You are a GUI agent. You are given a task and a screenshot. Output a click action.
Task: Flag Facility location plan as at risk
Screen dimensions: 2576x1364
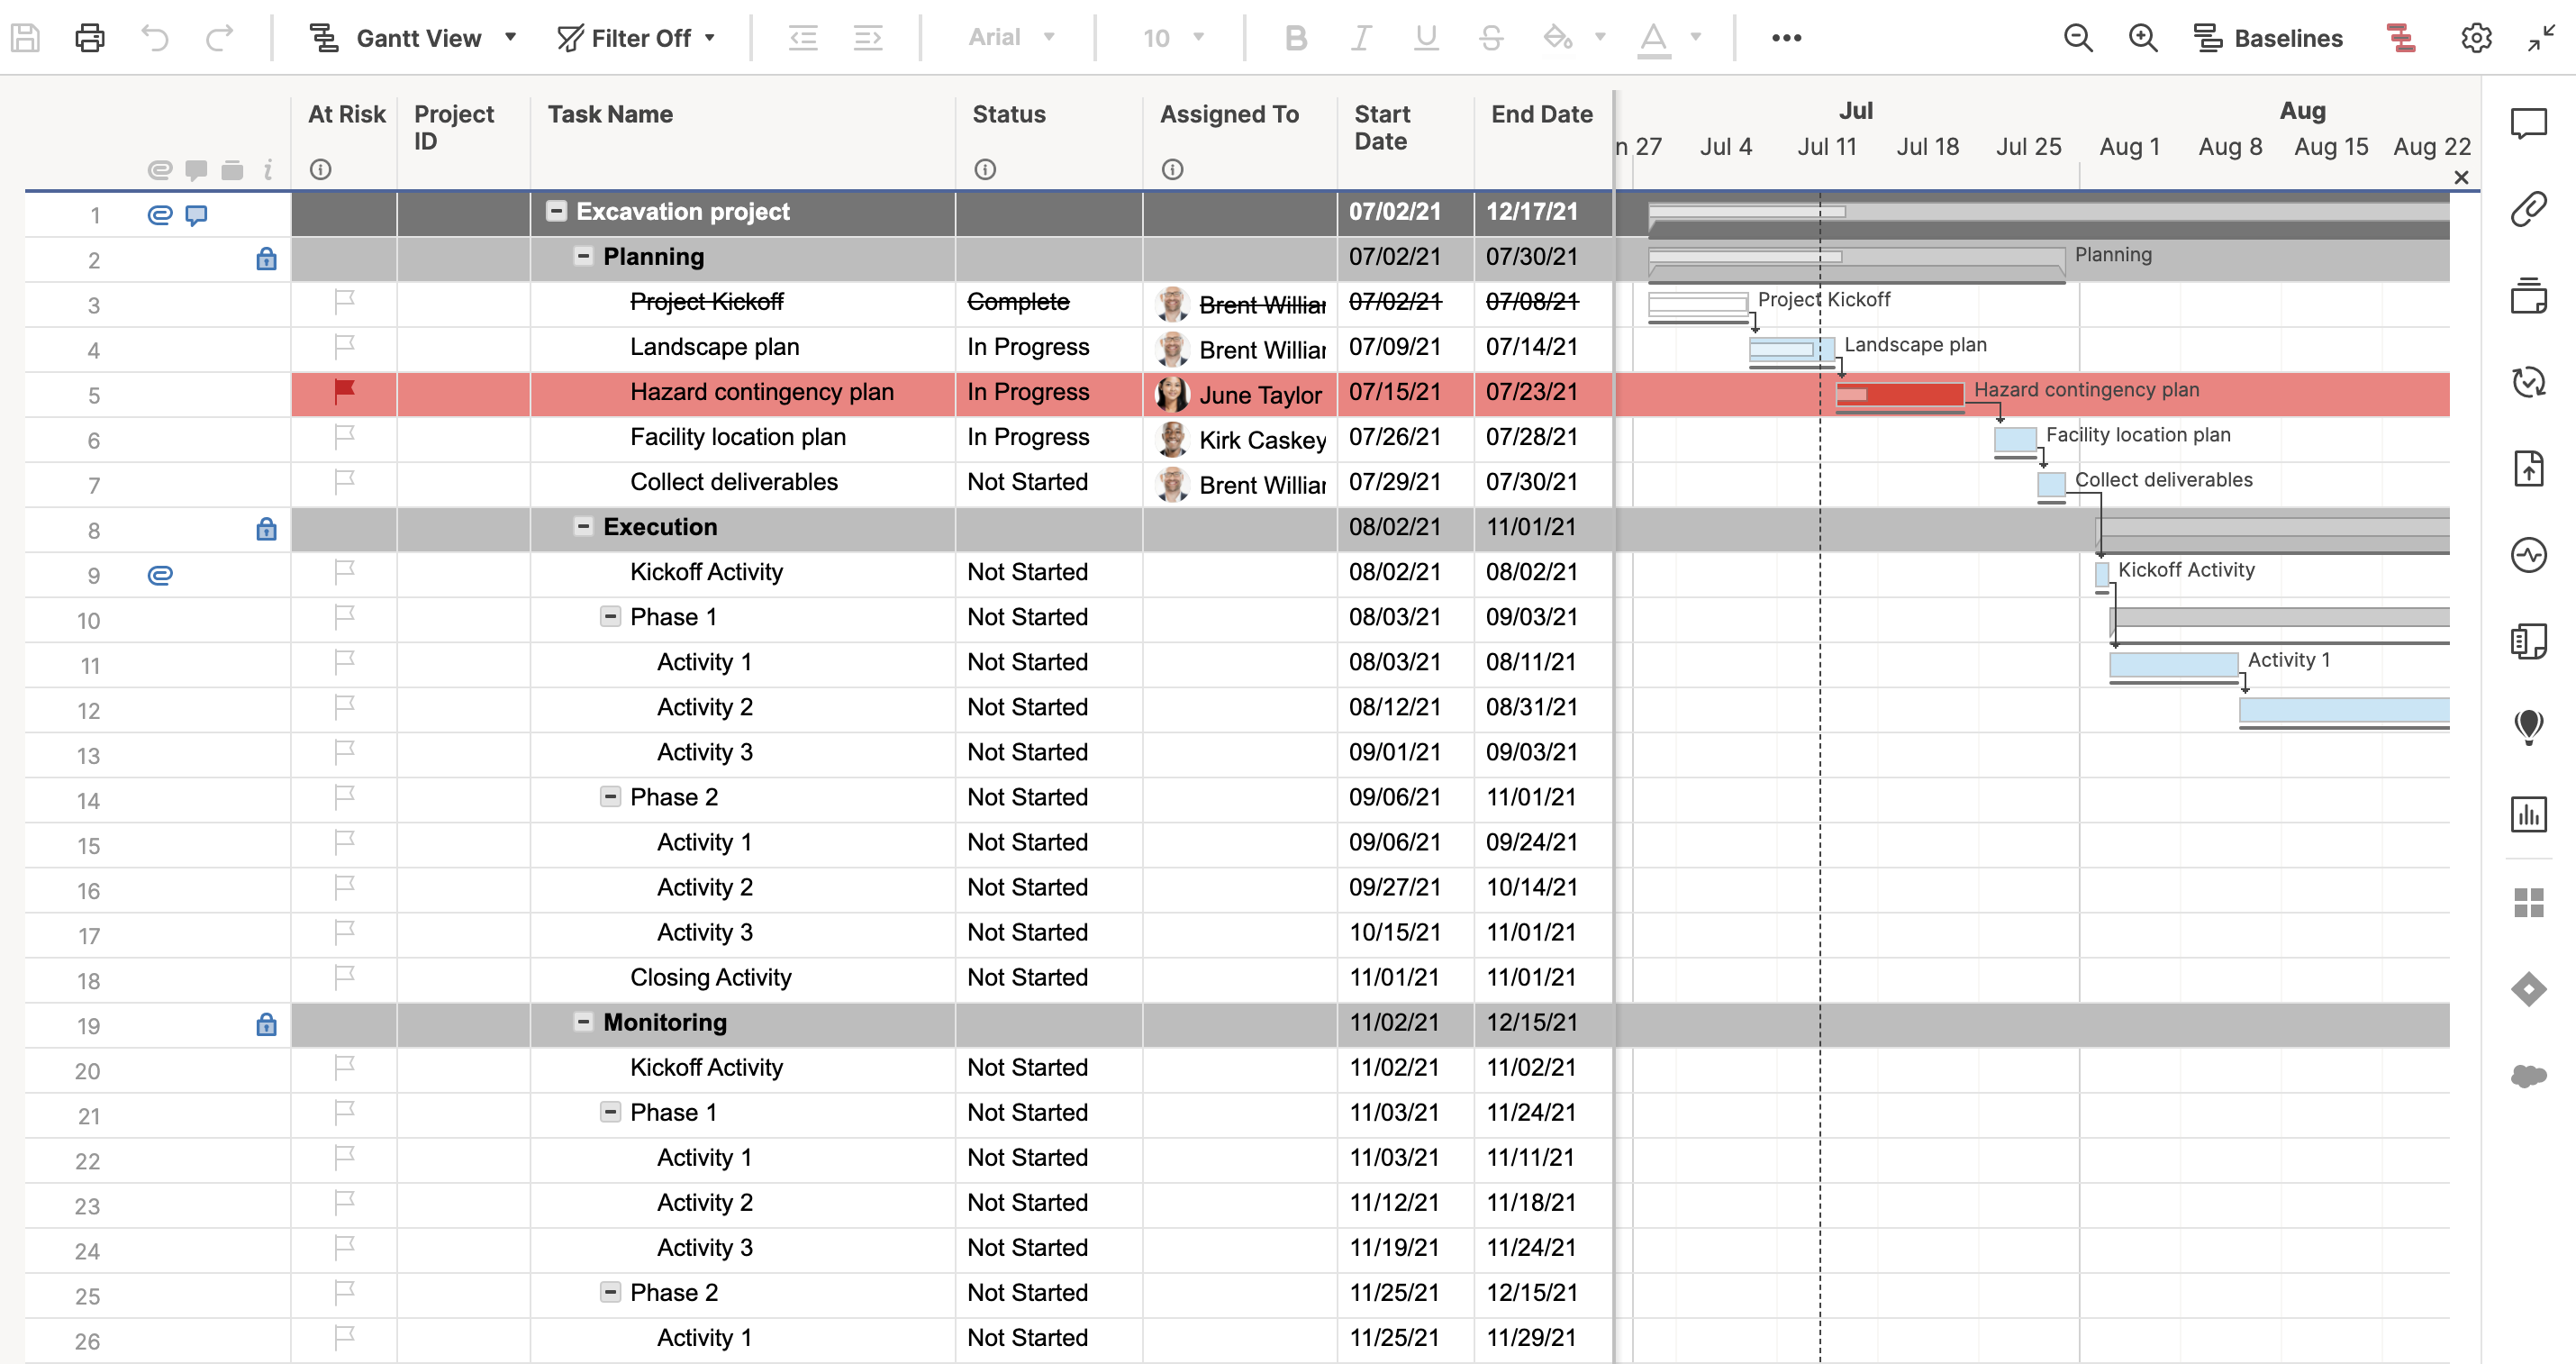(344, 437)
